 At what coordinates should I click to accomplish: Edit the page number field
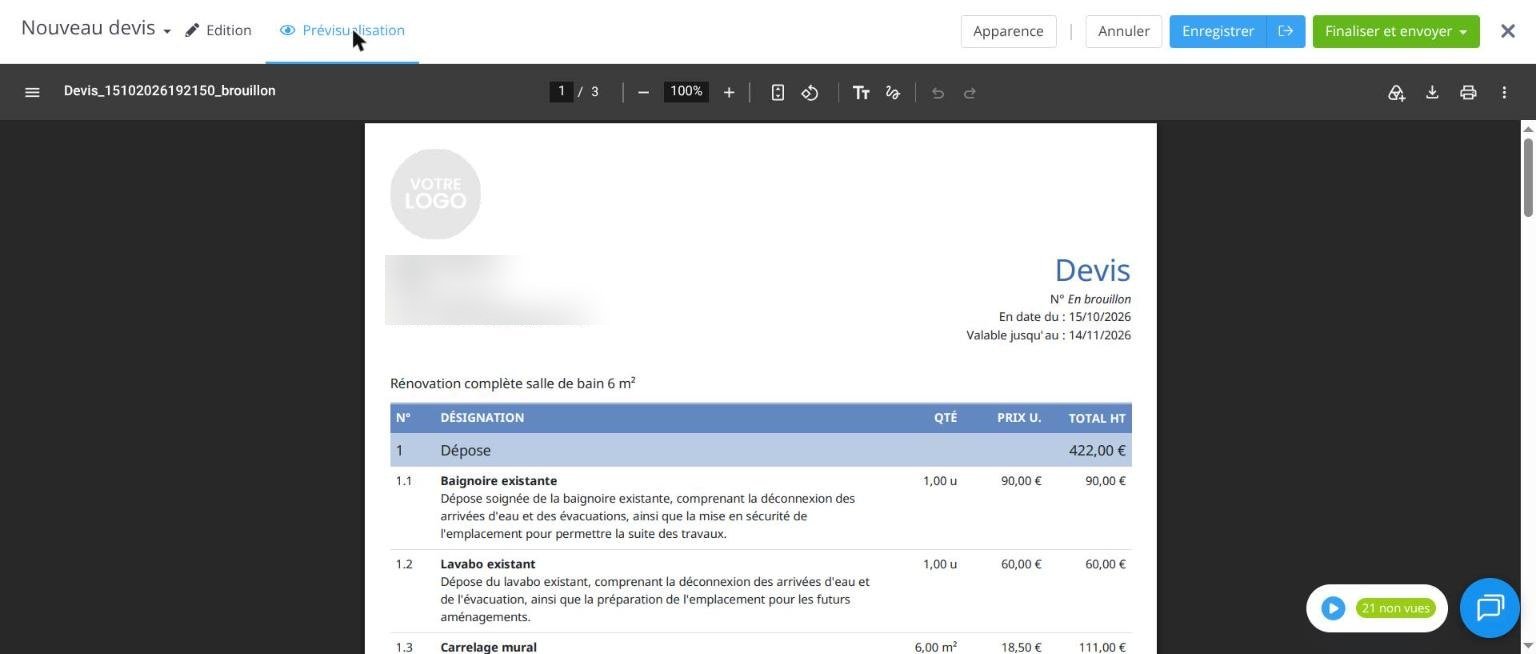point(561,91)
